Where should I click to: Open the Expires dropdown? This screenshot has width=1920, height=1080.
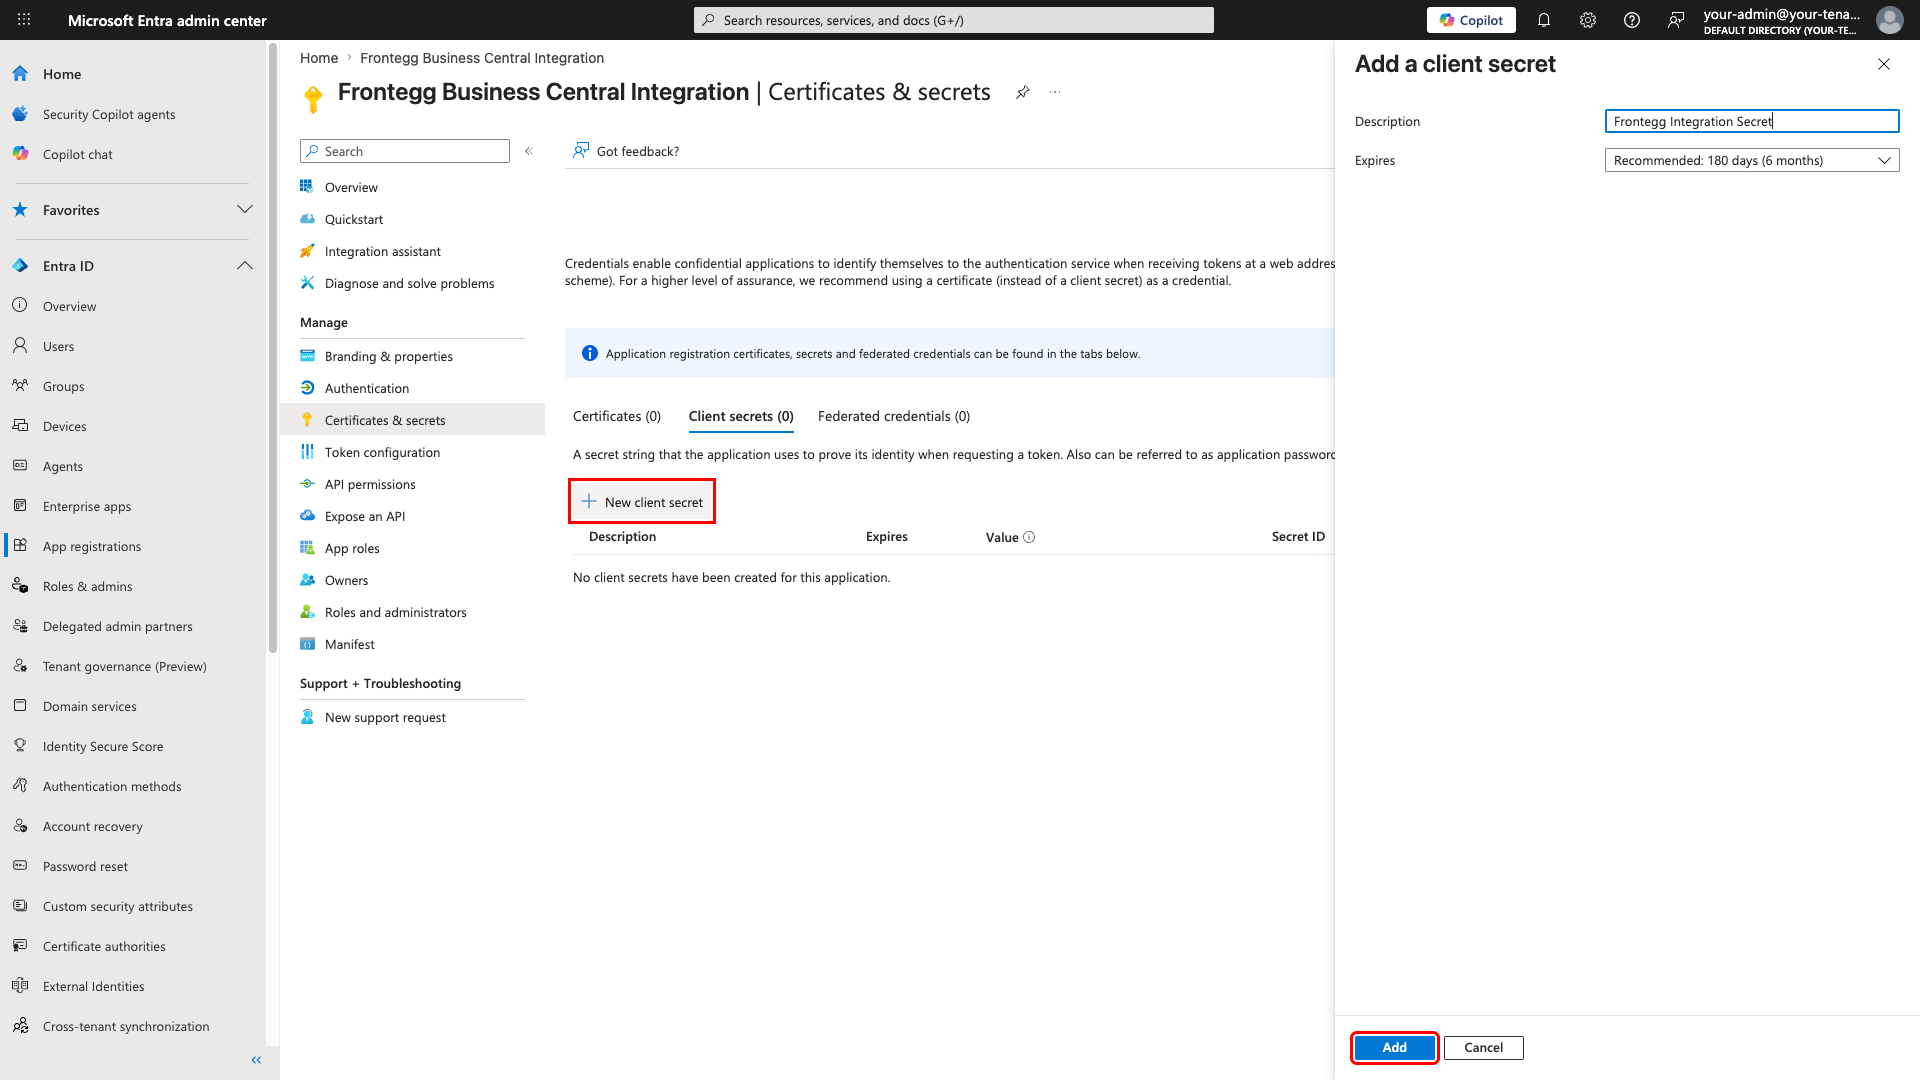pos(1752,160)
